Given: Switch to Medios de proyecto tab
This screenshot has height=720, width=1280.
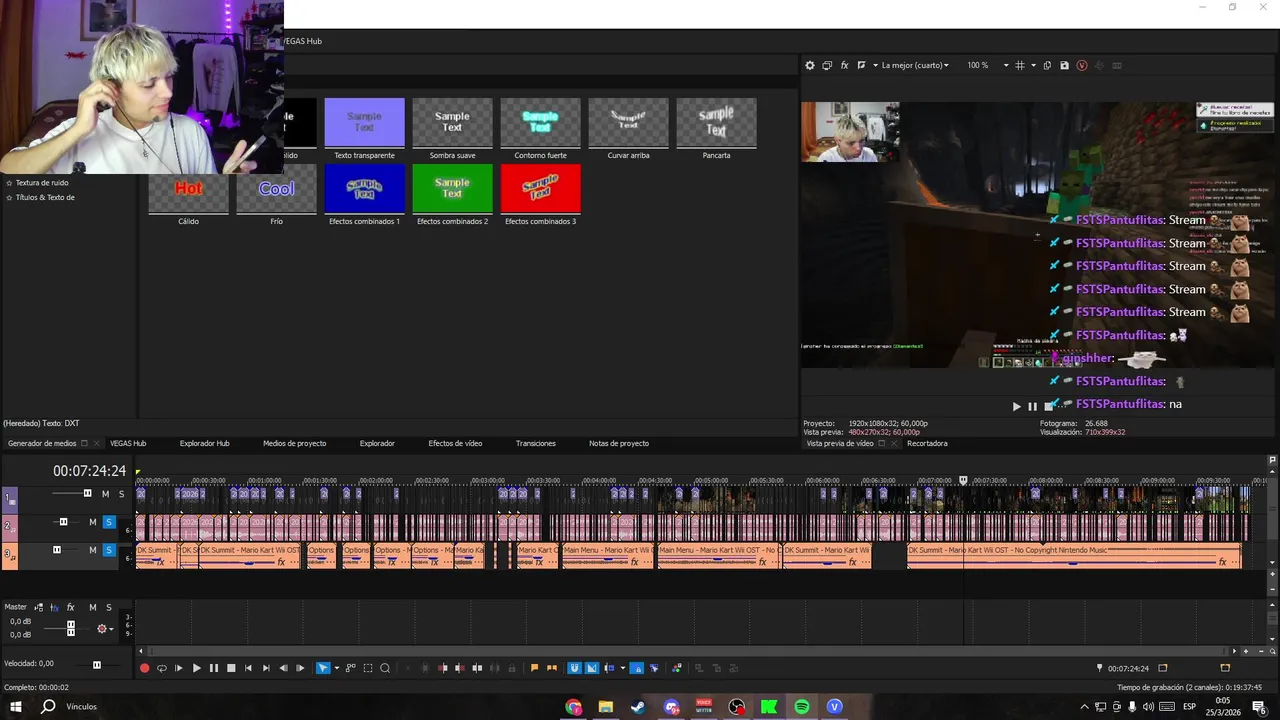Looking at the screenshot, I should [x=295, y=443].
